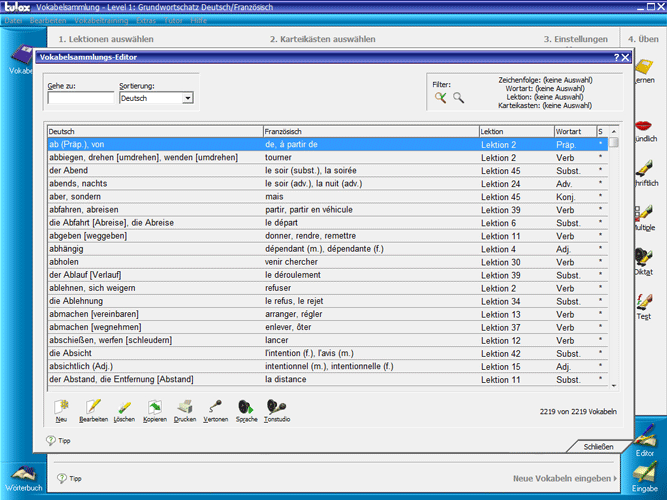Screen dimensions: 667x500
Task: Select the row 'abbiegen, drehen [umdrehen]'
Action: (x=328, y=158)
